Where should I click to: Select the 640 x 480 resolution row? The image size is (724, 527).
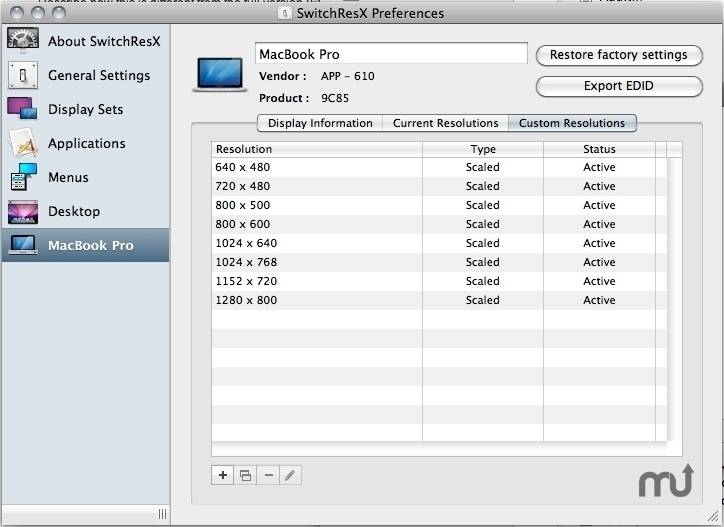tap(439, 167)
